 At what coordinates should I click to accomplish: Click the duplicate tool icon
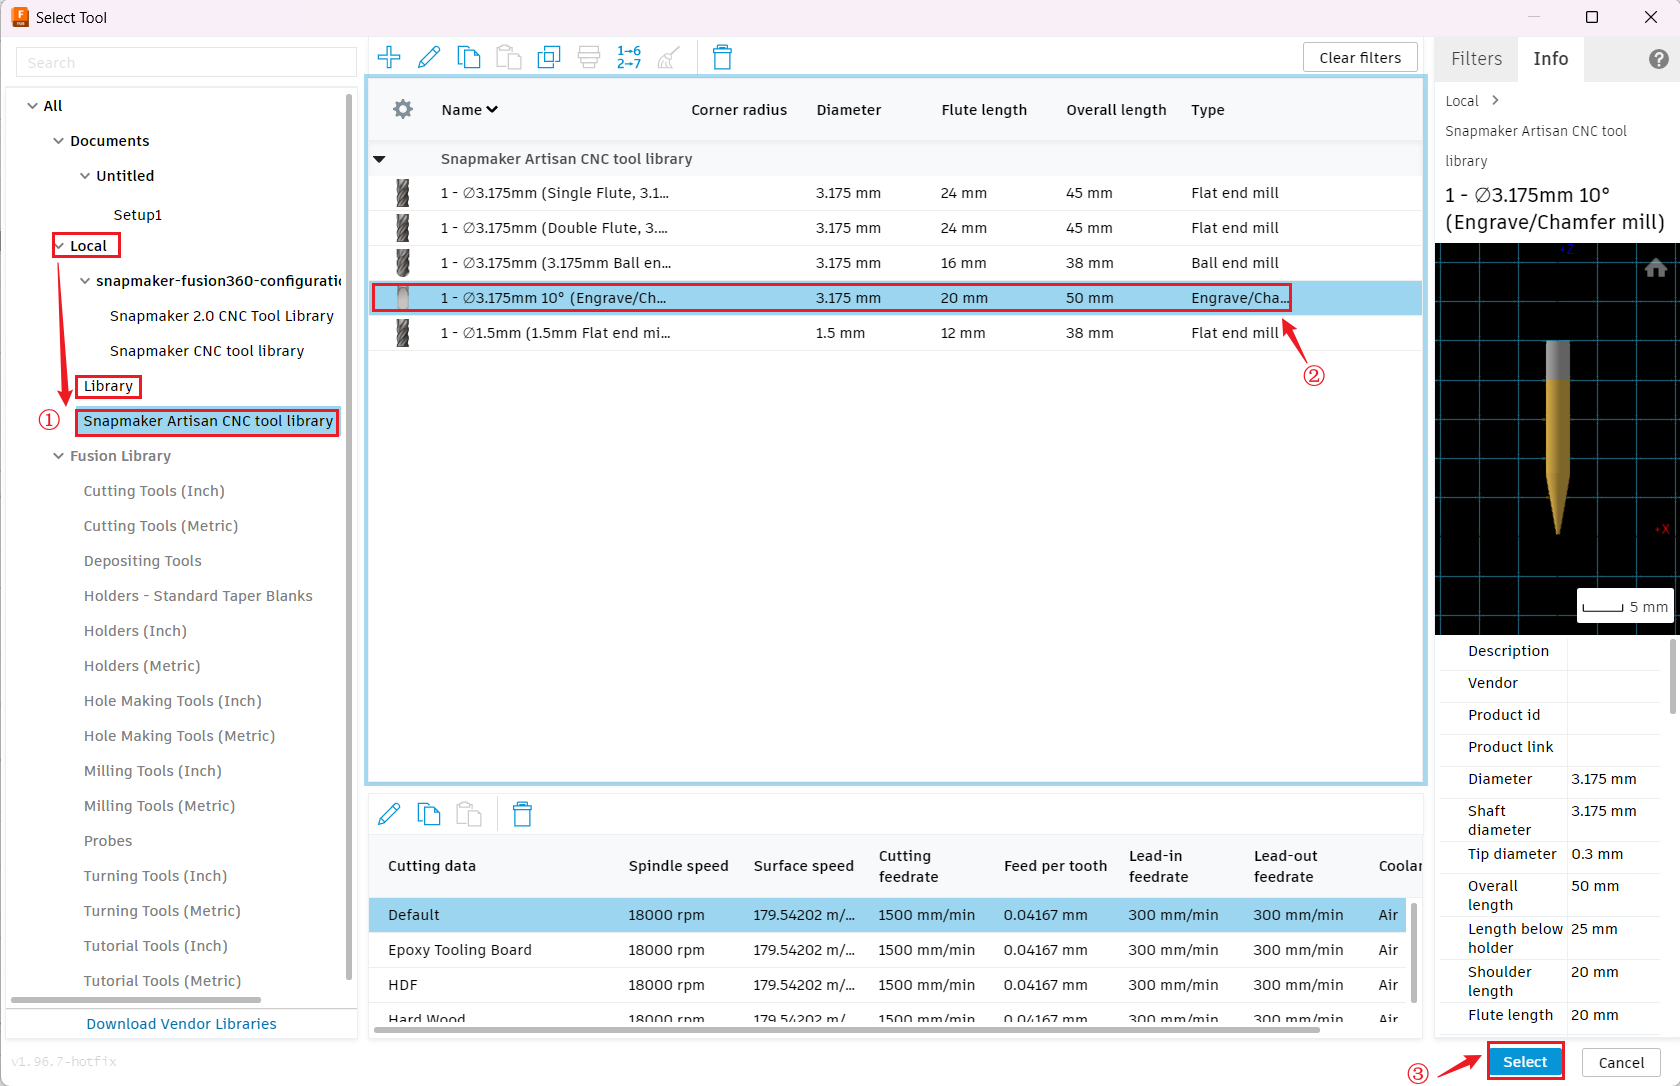pyautogui.click(x=549, y=57)
